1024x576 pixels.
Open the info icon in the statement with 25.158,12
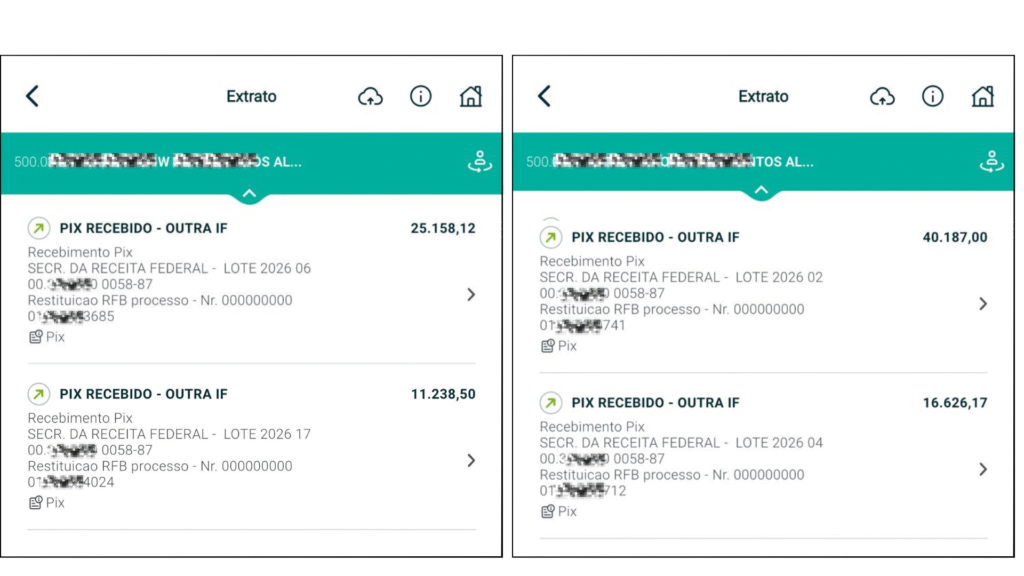click(421, 96)
